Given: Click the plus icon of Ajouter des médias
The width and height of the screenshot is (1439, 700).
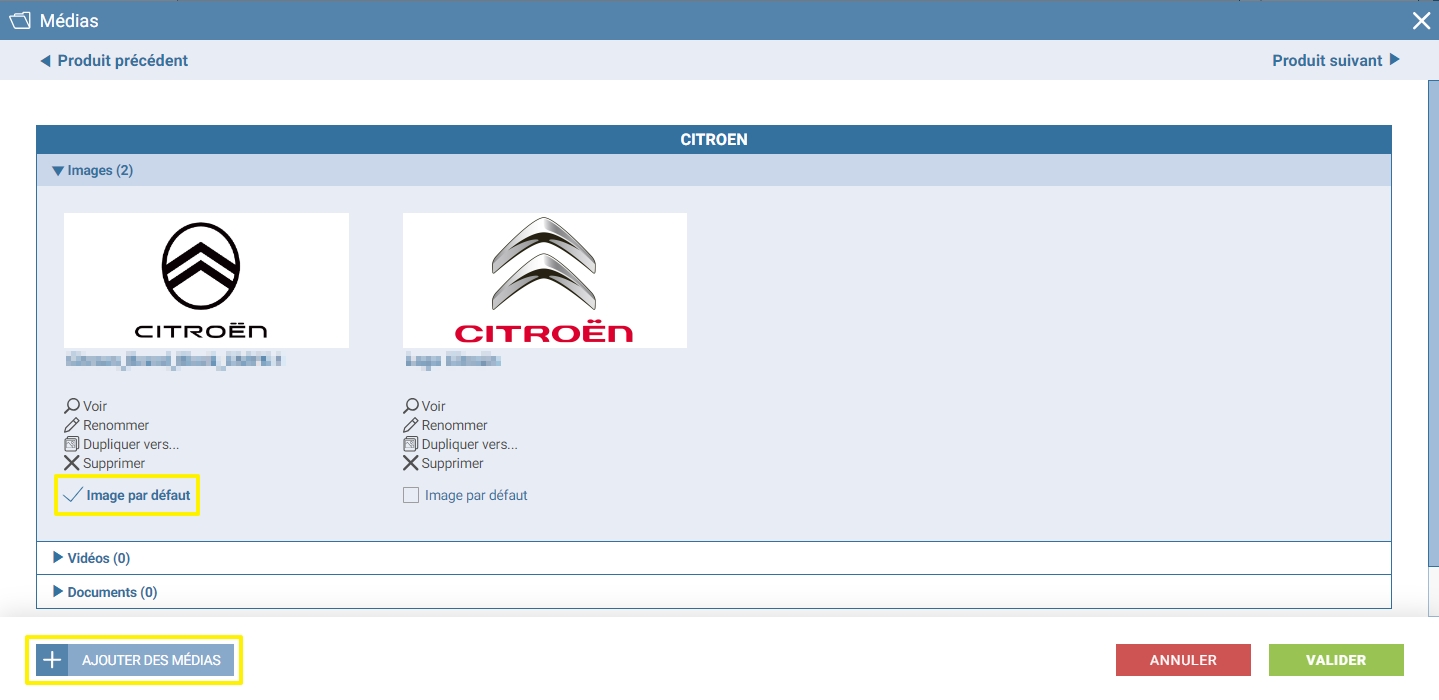Looking at the screenshot, I should tap(52, 660).
